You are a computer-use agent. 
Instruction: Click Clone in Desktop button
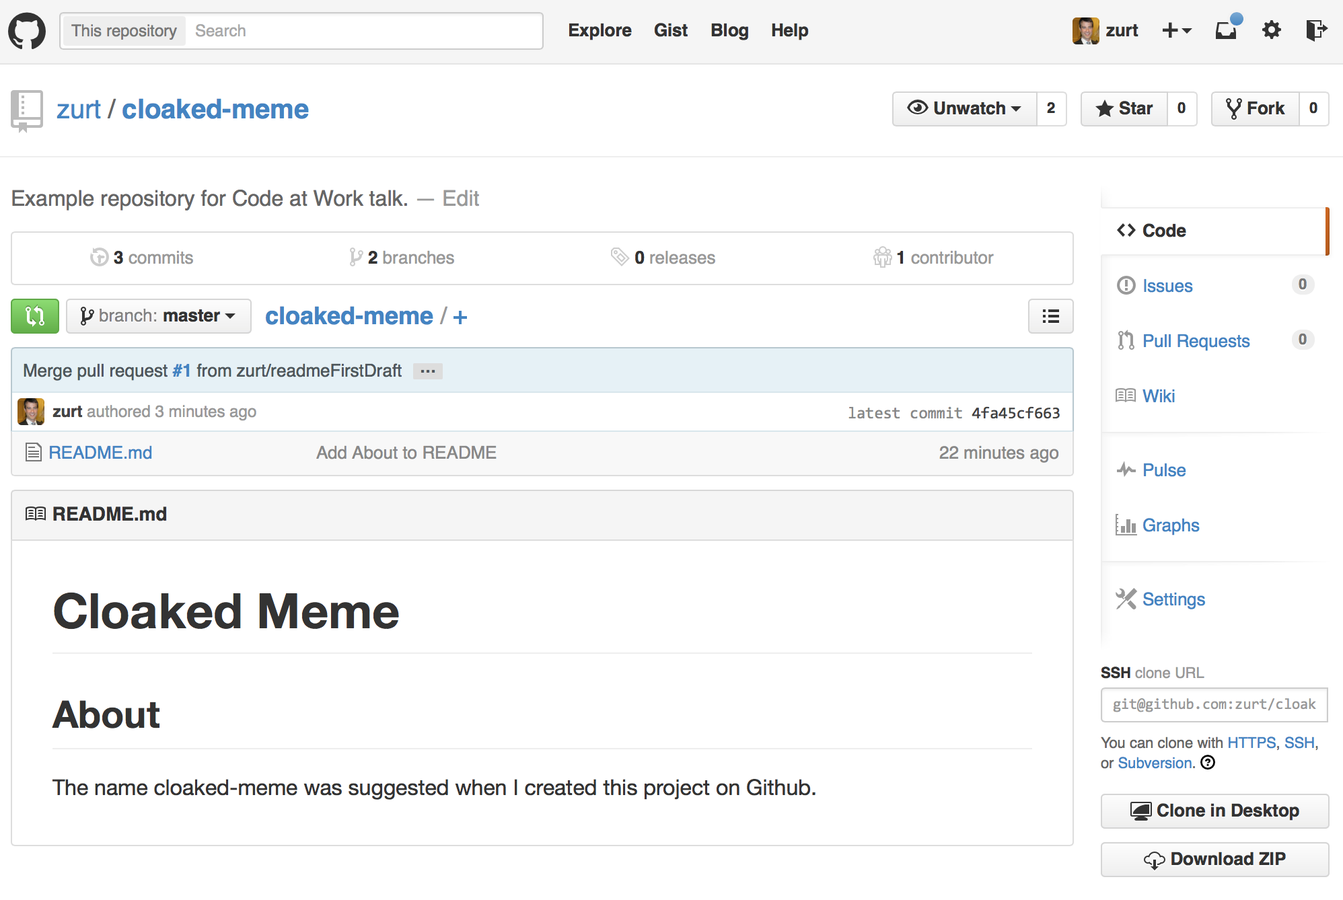coord(1214,811)
